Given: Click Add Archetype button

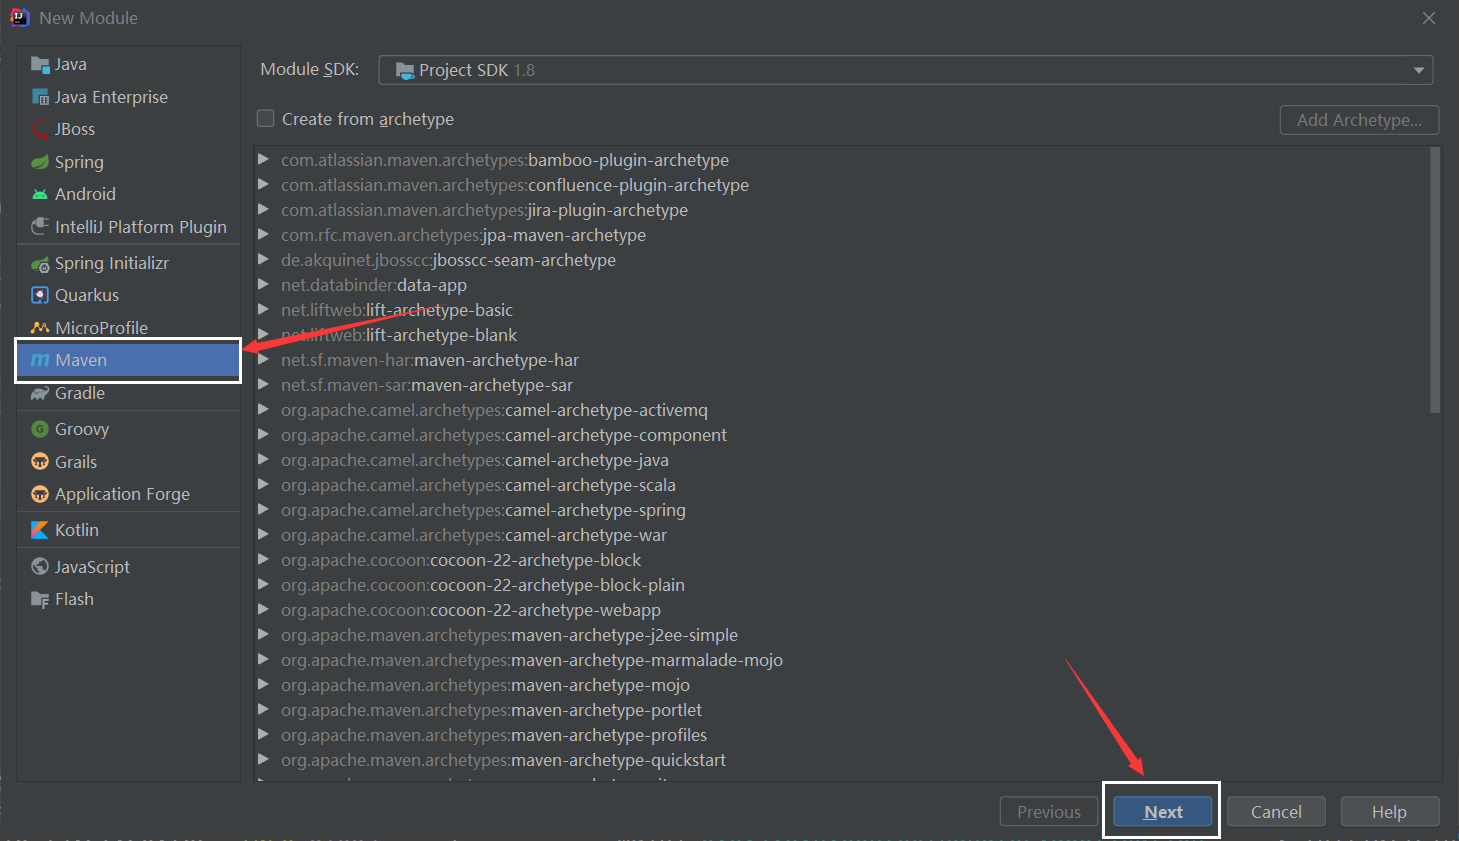Looking at the screenshot, I should pos(1359,120).
